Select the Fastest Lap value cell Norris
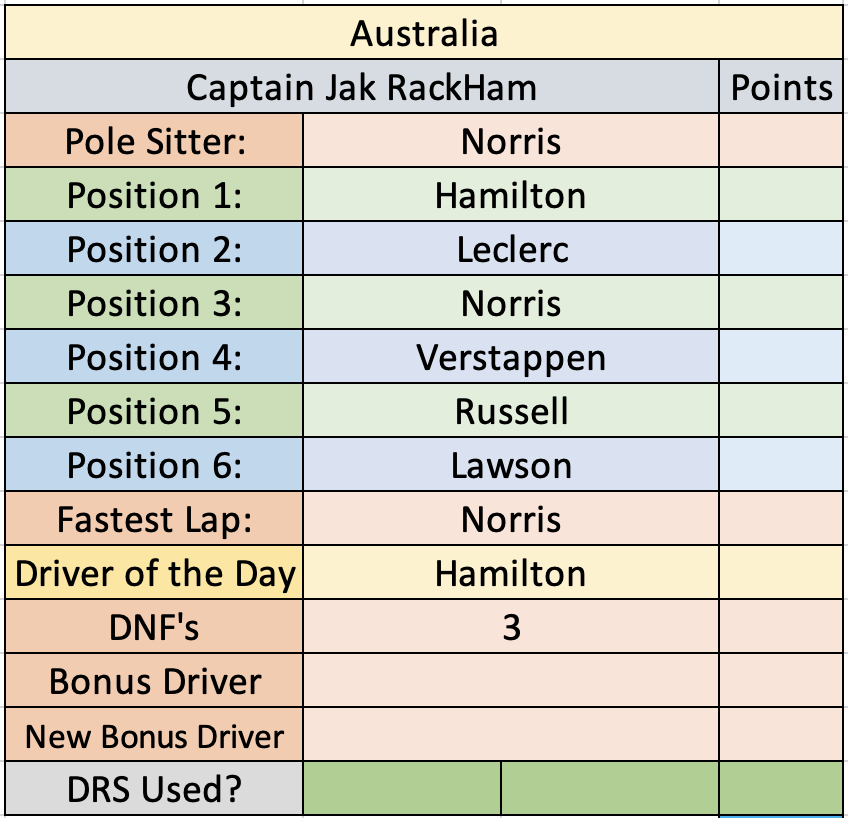This screenshot has height=818, width=848. click(x=511, y=519)
